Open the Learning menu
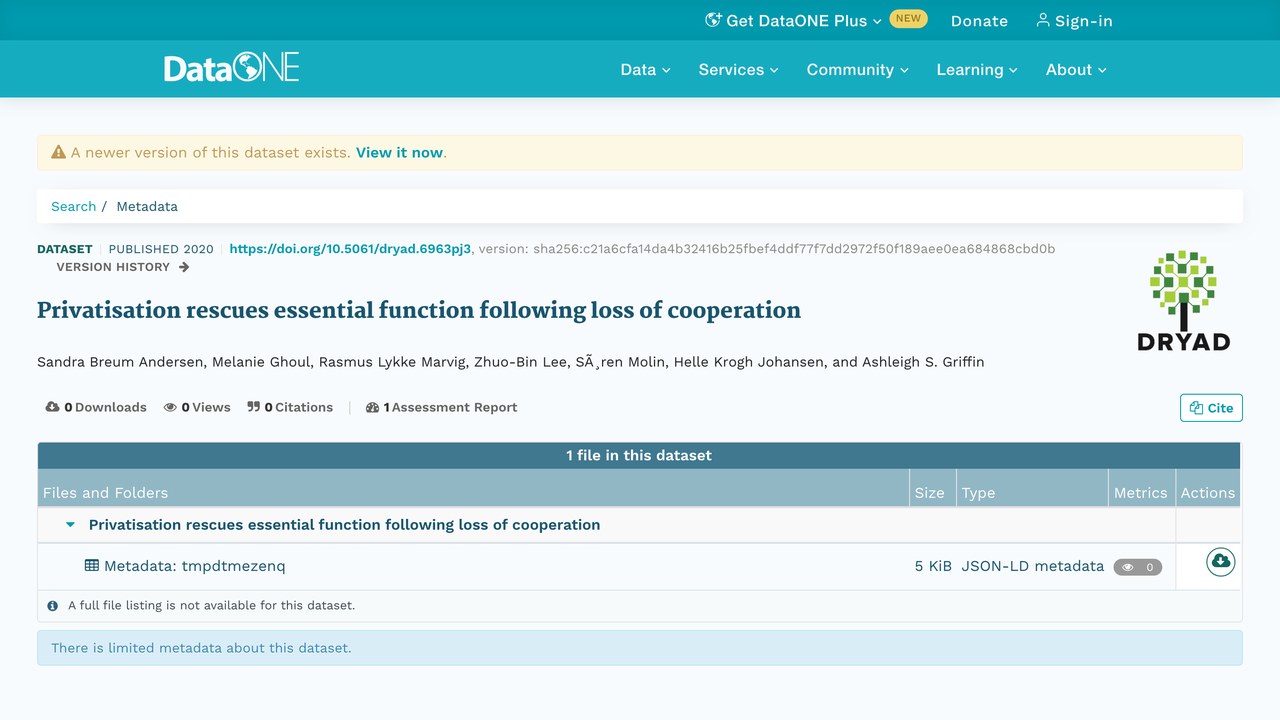Screen dimensions: 1280x720 point(977,70)
